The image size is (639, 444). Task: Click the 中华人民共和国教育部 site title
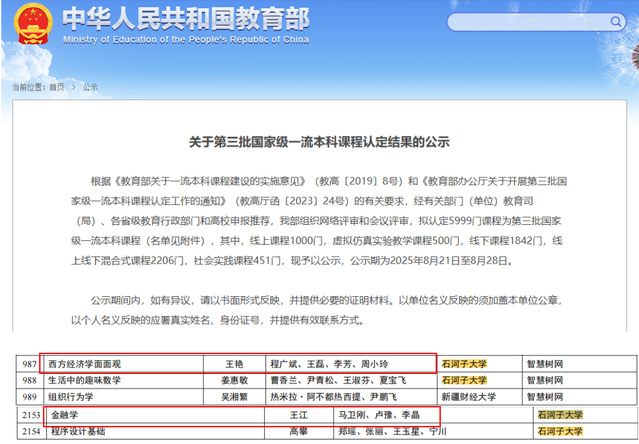tap(186, 20)
